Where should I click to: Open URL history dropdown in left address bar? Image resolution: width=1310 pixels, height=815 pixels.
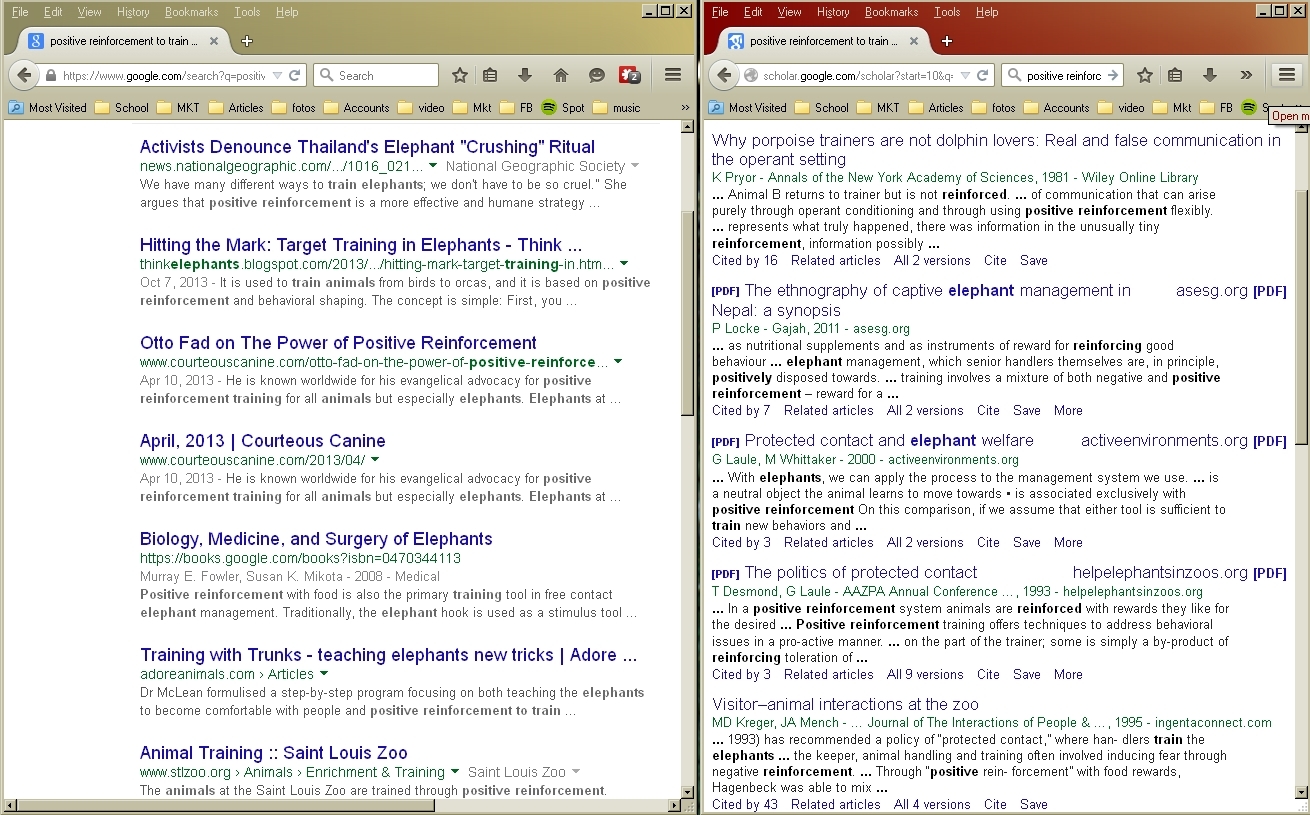coord(277,76)
